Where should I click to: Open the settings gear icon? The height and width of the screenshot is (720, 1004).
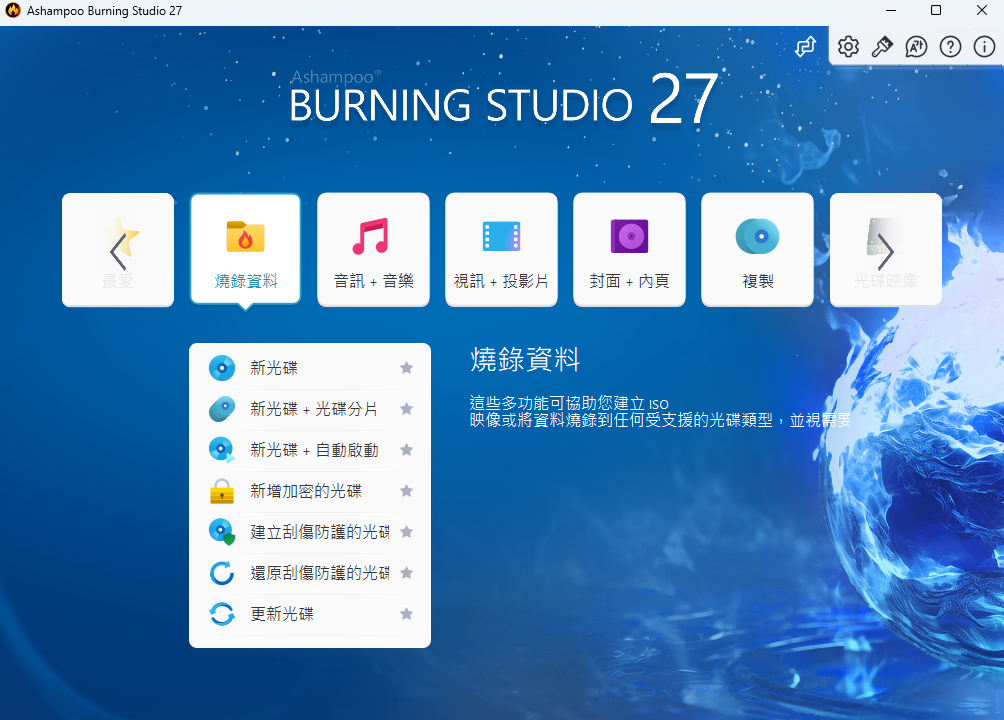pos(847,46)
